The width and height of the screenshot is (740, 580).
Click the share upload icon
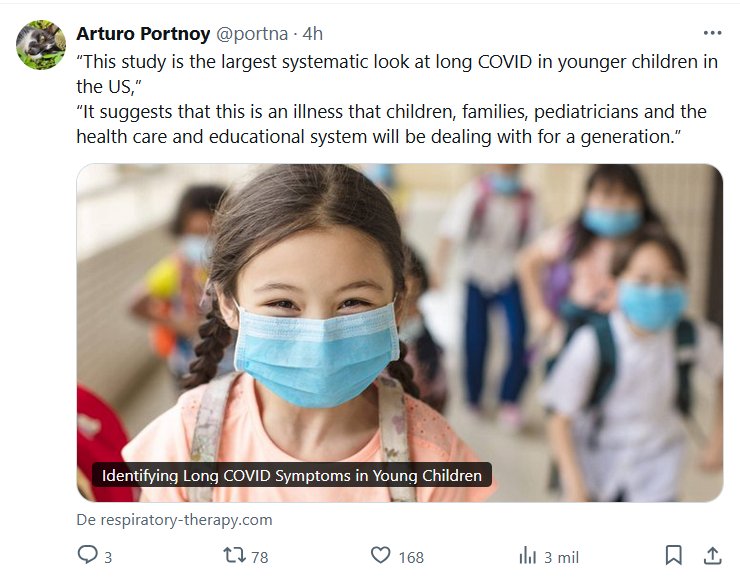(712, 555)
